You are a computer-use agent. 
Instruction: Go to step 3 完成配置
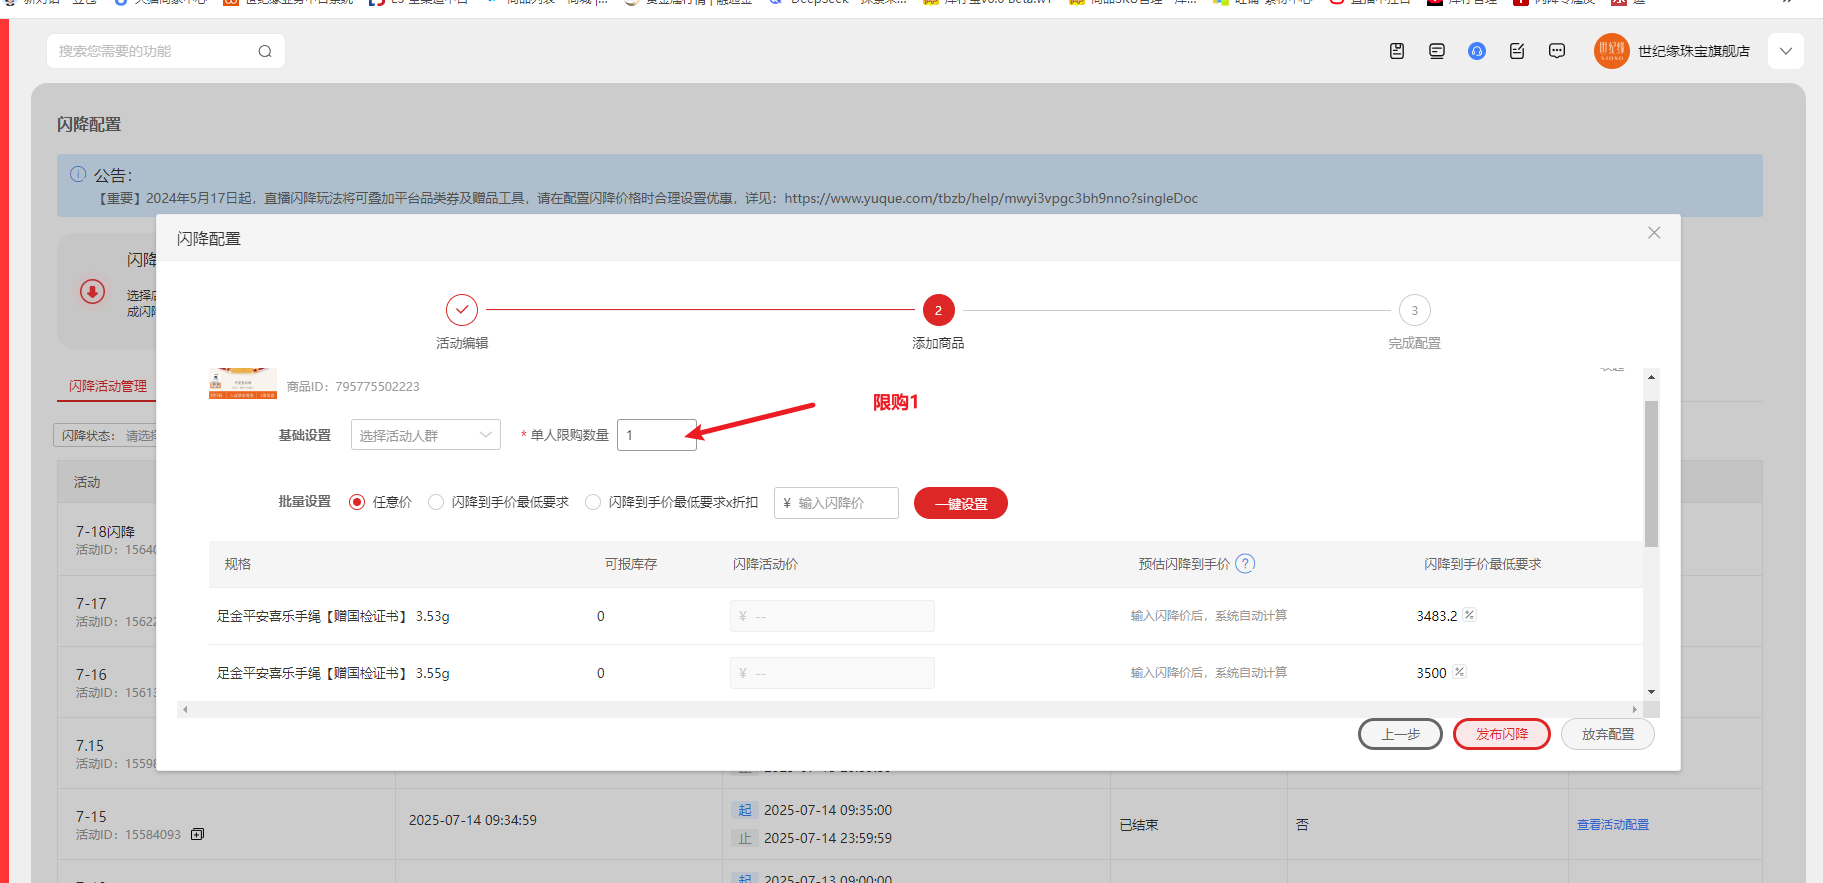(1413, 311)
